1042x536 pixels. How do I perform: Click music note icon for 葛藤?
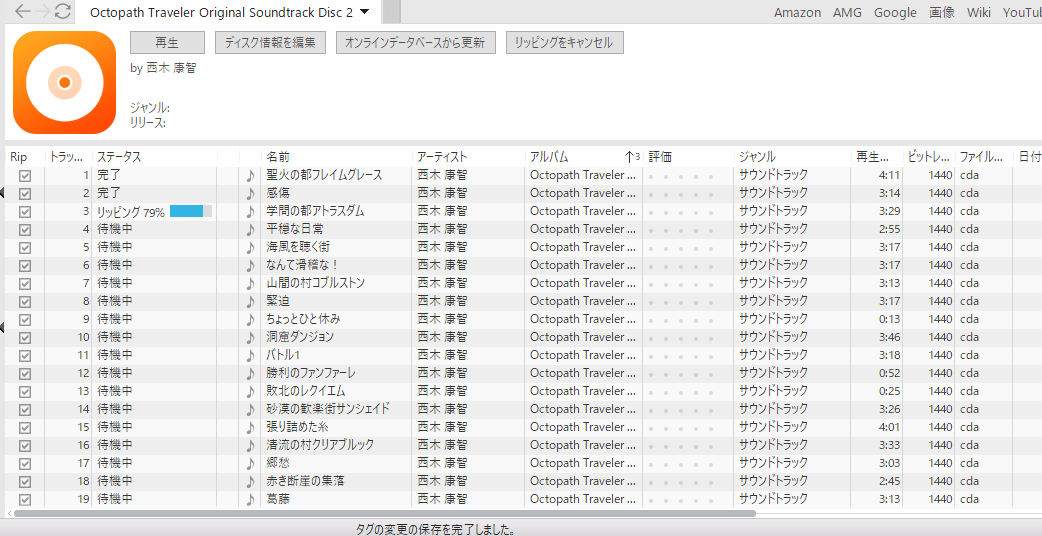pyautogui.click(x=250, y=499)
